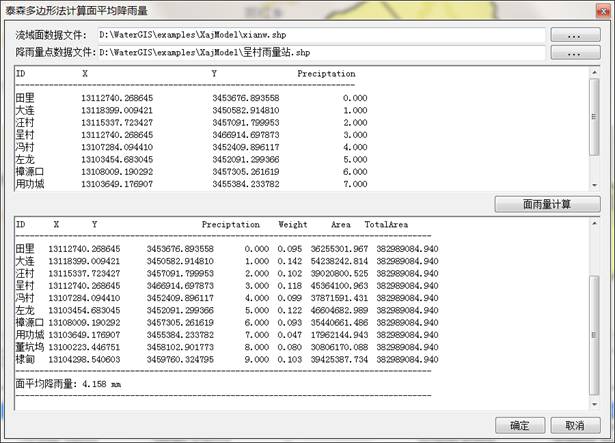Click the 面平均降雨量: 4.158 mm result line
The image size is (615, 443).
(x=68, y=384)
